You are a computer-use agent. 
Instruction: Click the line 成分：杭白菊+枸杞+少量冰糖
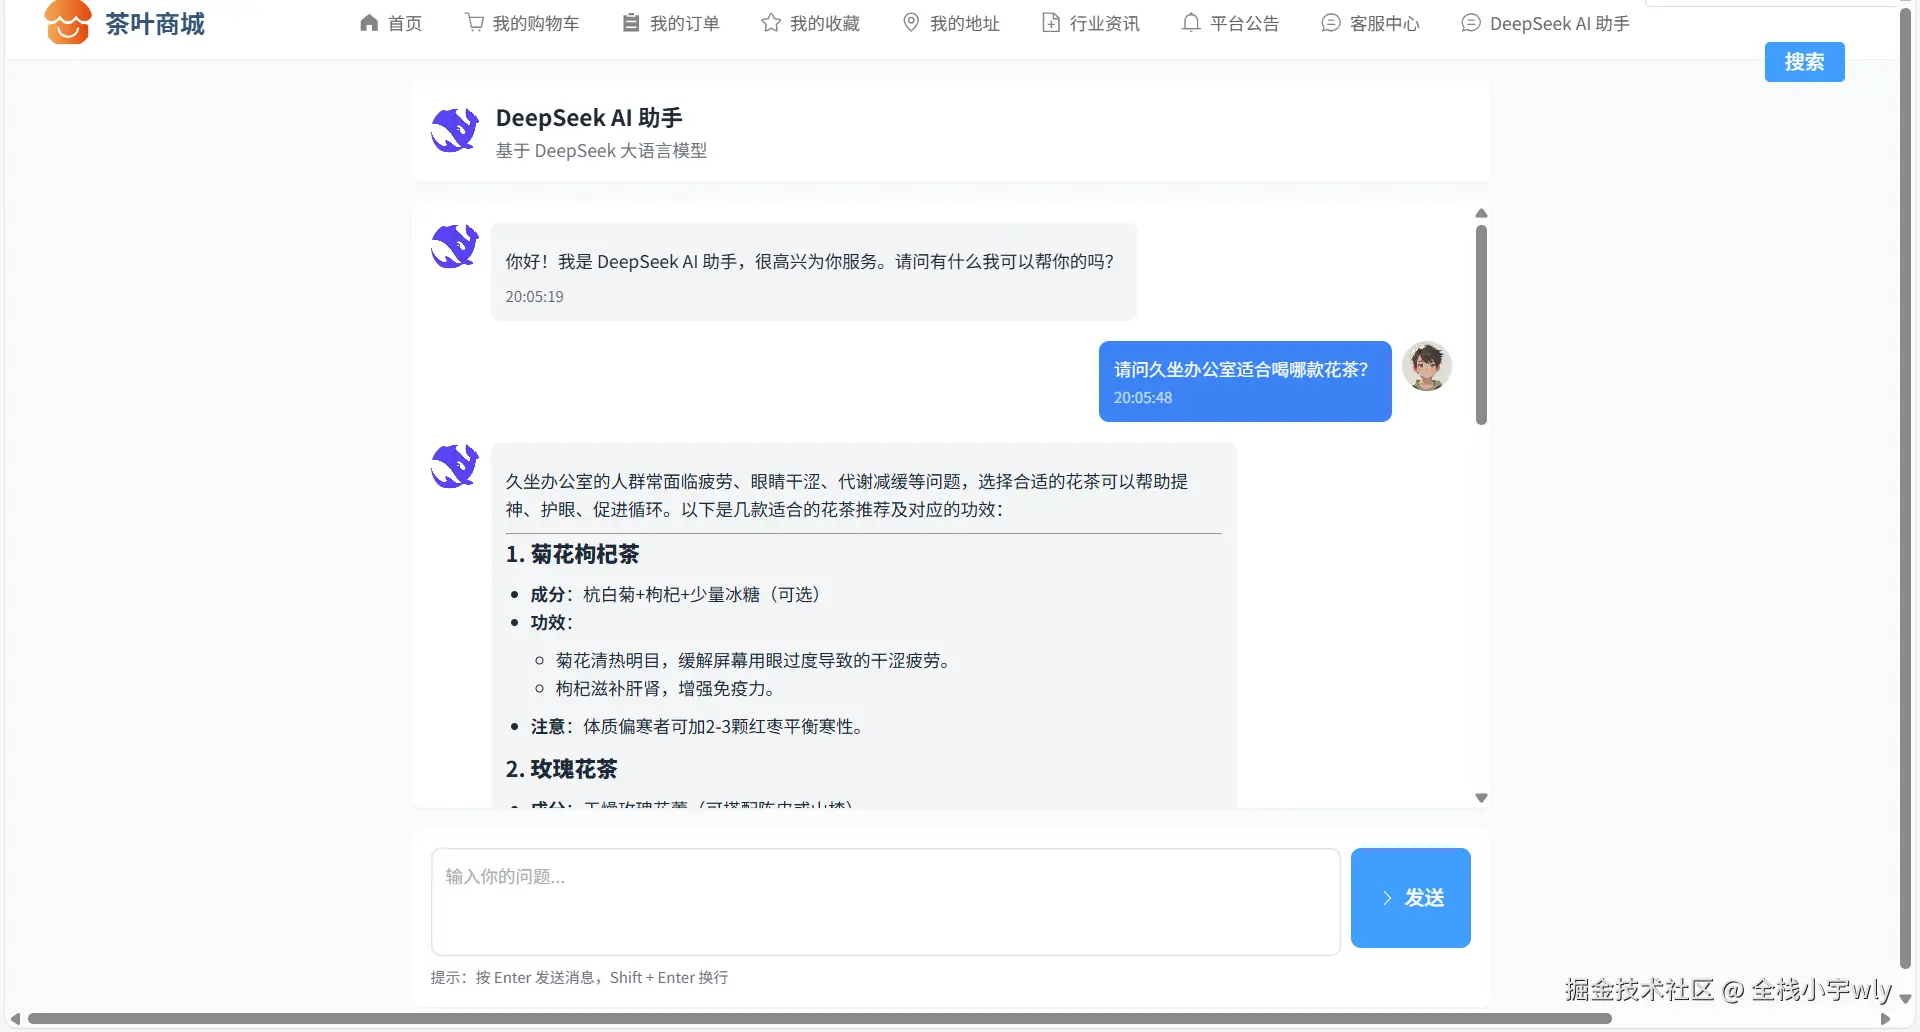pos(679,595)
